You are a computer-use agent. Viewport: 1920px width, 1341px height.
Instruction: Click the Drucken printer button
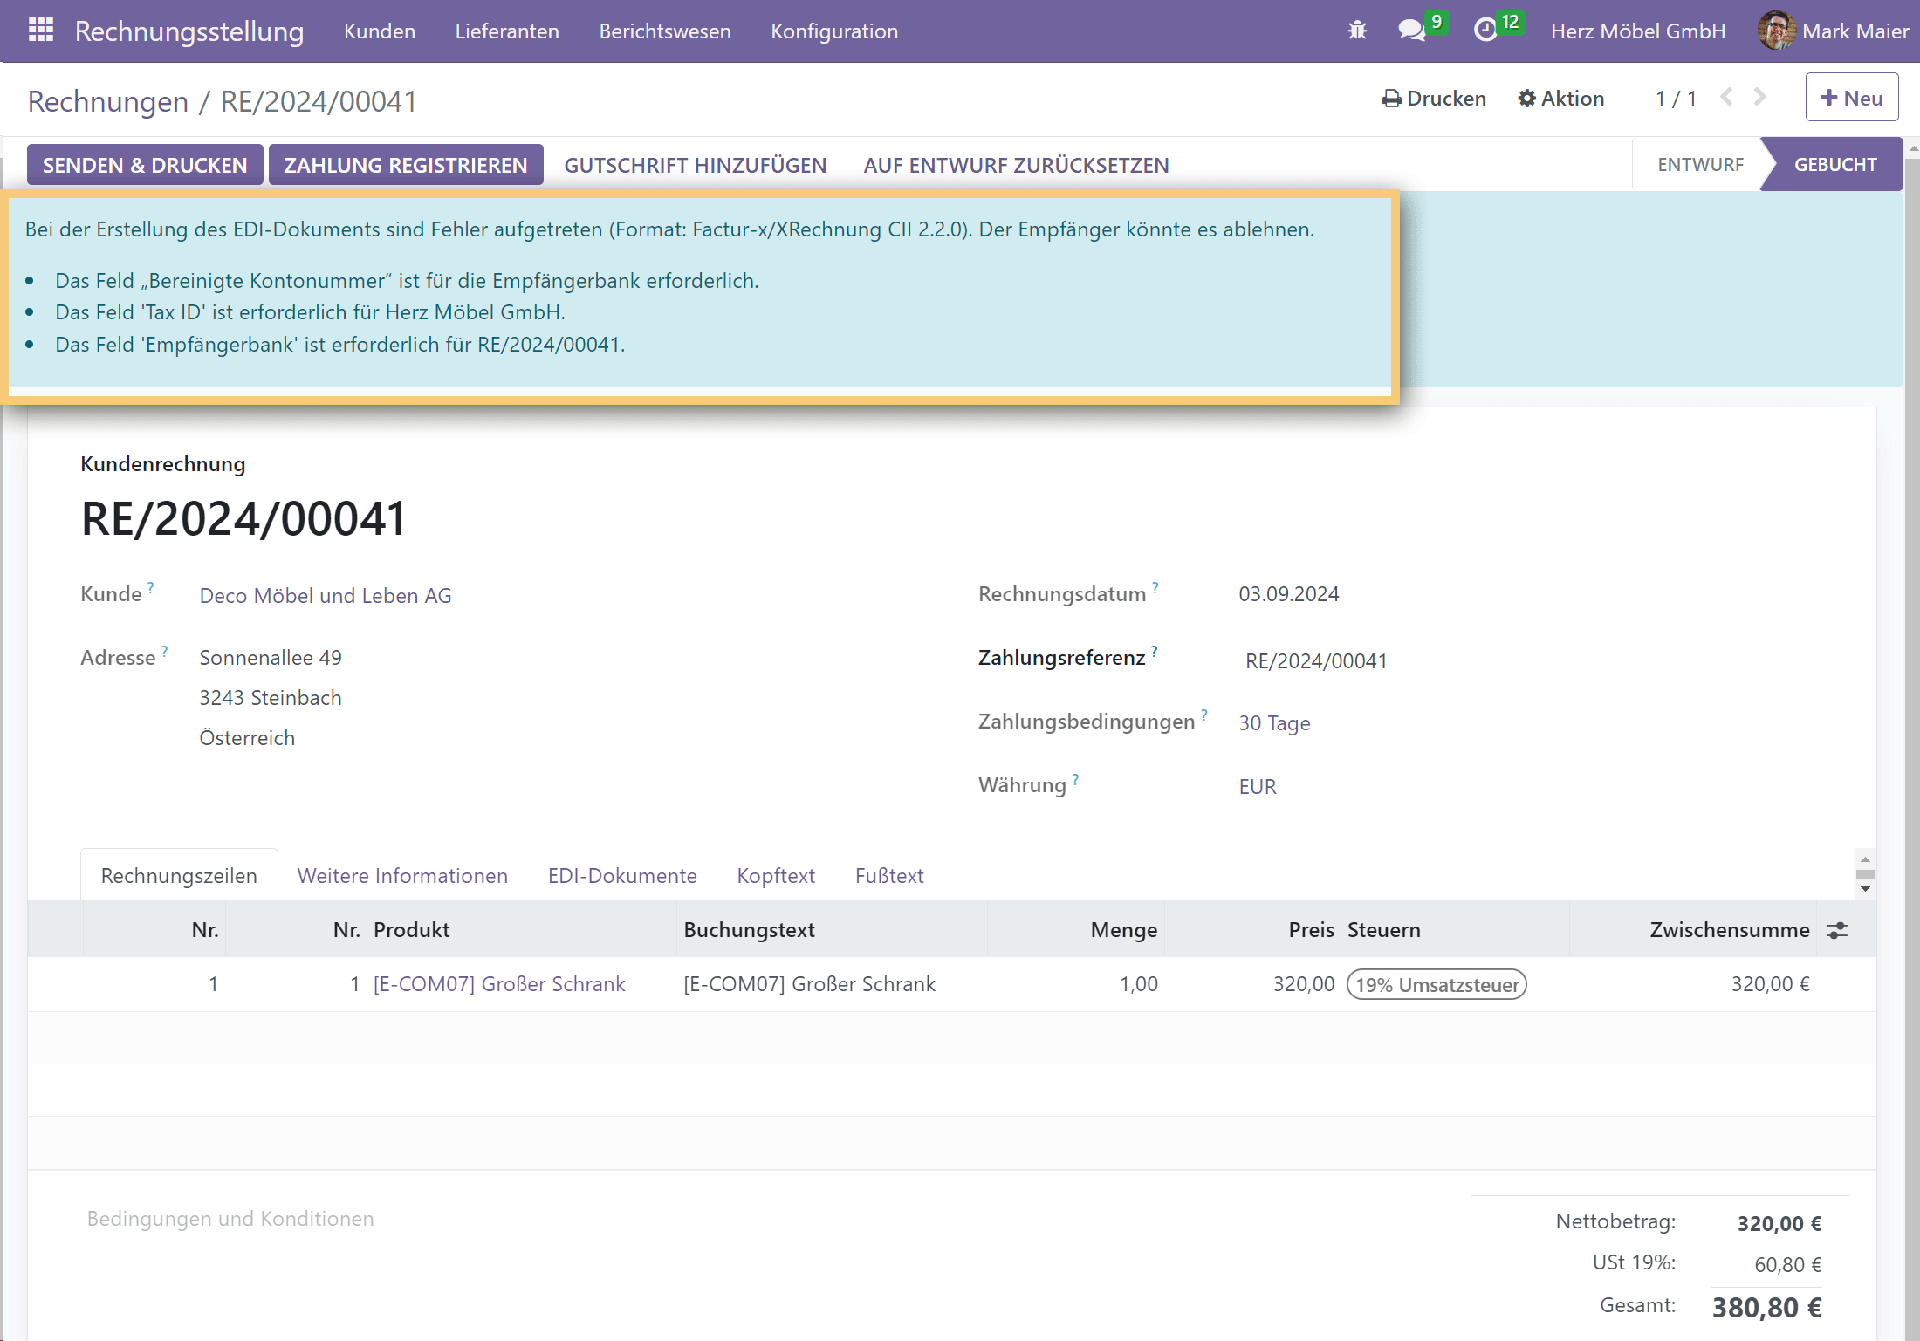(1434, 98)
